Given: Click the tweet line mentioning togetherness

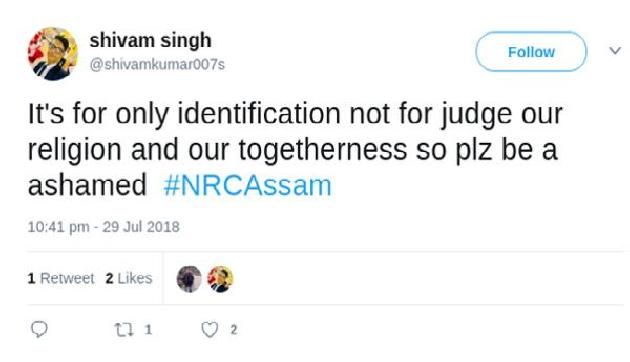Looking at the screenshot, I should point(292,150).
